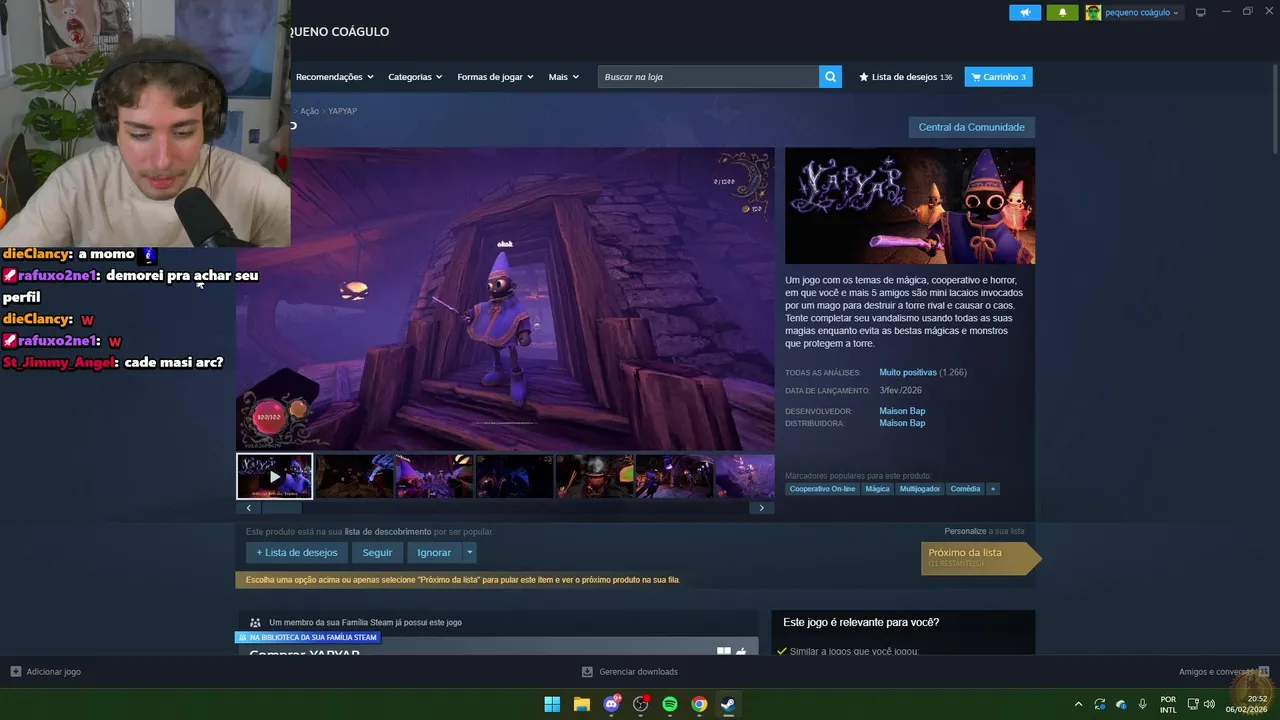Viewport: 1280px width, 720px height.
Task: Click the Steam taskbar icon
Action: tap(729, 704)
